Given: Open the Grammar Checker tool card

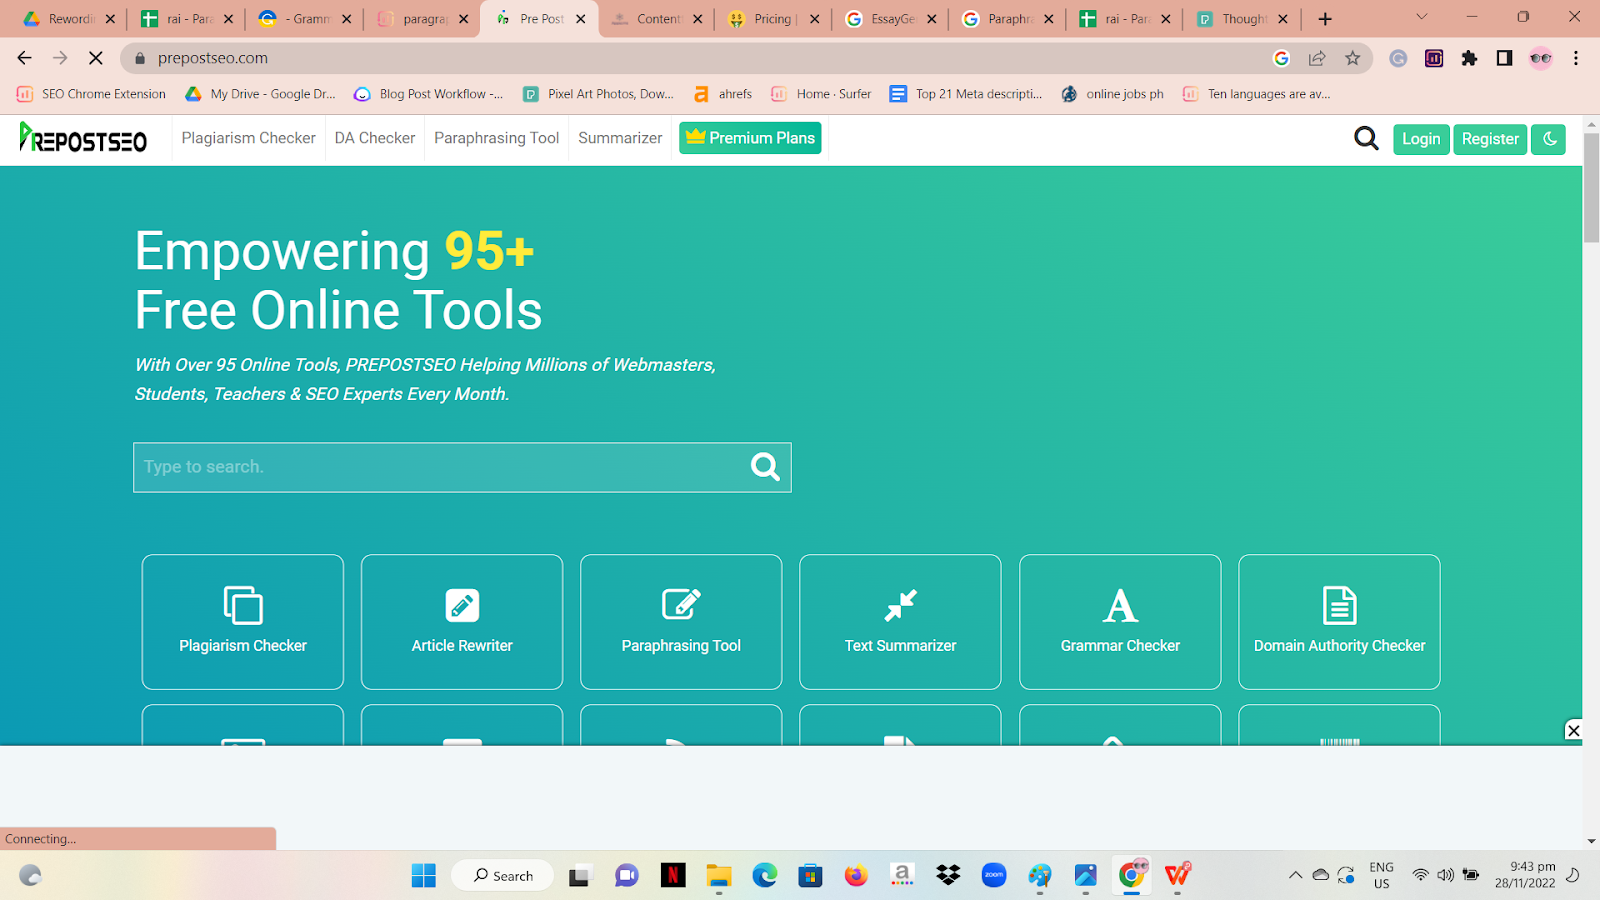Looking at the screenshot, I should pos(1120,622).
